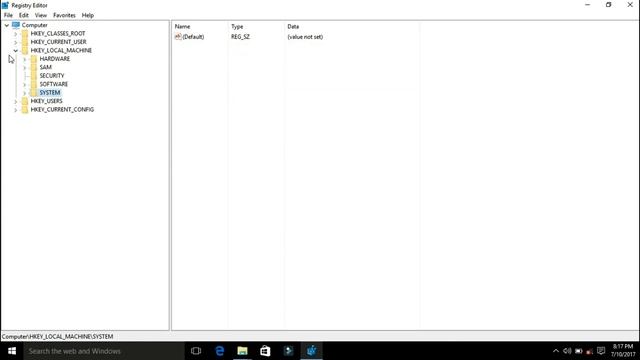Open the View menu
Viewport: 640px width, 360px height.
pyautogui.click(x=40, y=15)
